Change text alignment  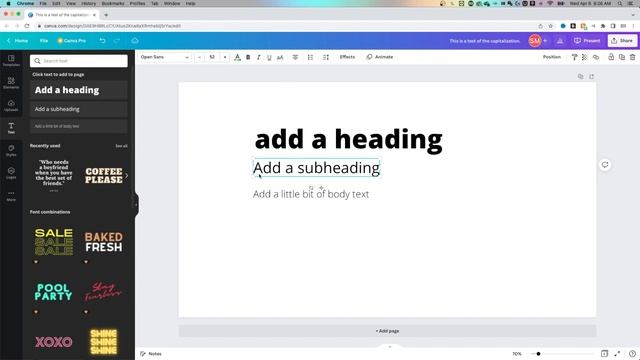[x=295, y=57]
